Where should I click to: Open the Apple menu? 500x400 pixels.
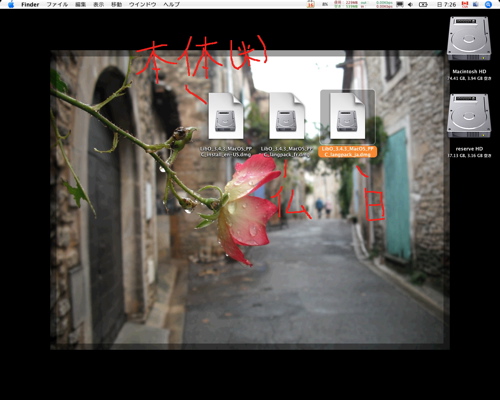click(x=11, y=4)
